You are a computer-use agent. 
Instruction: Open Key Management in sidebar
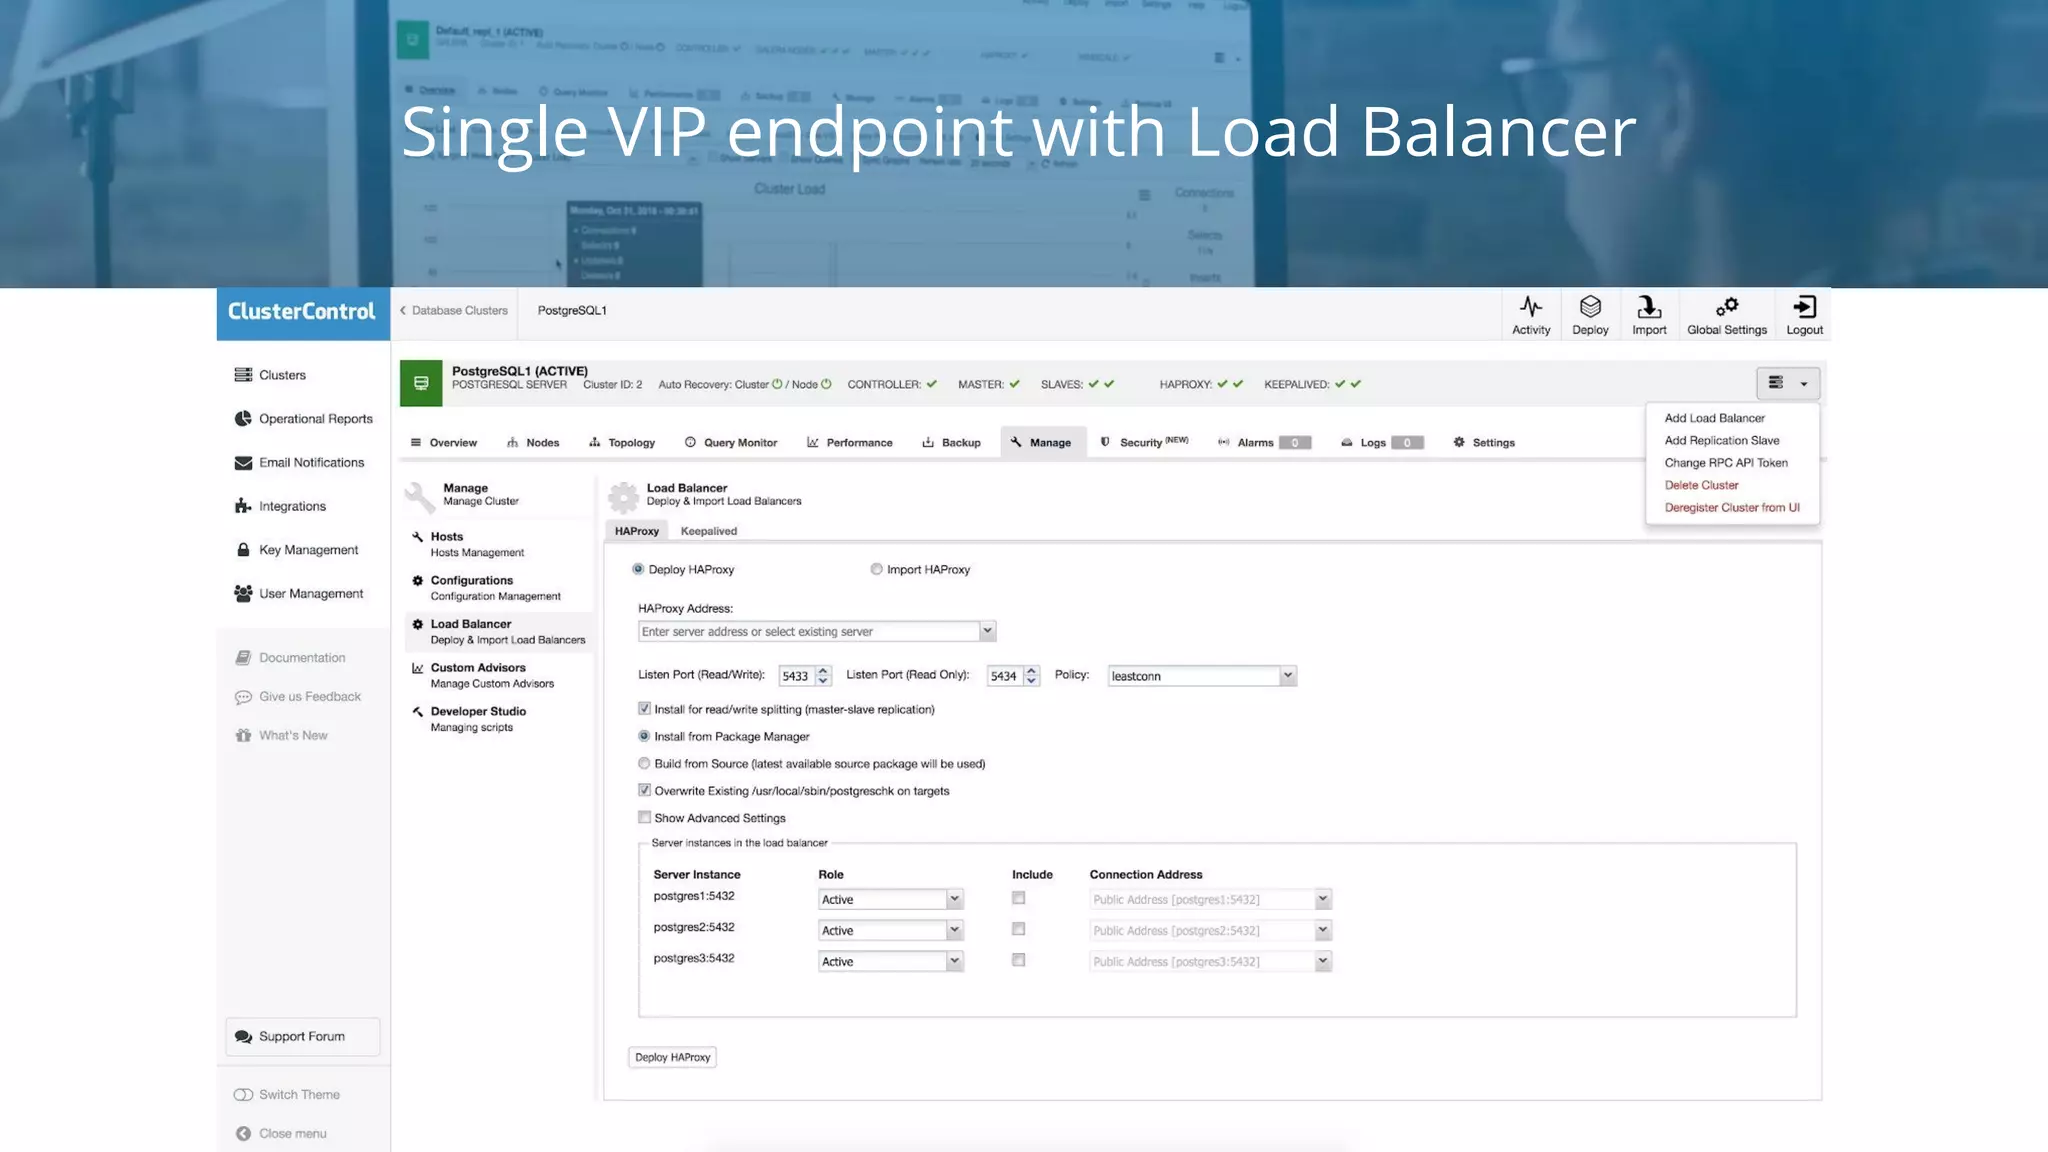coord(296,550)
